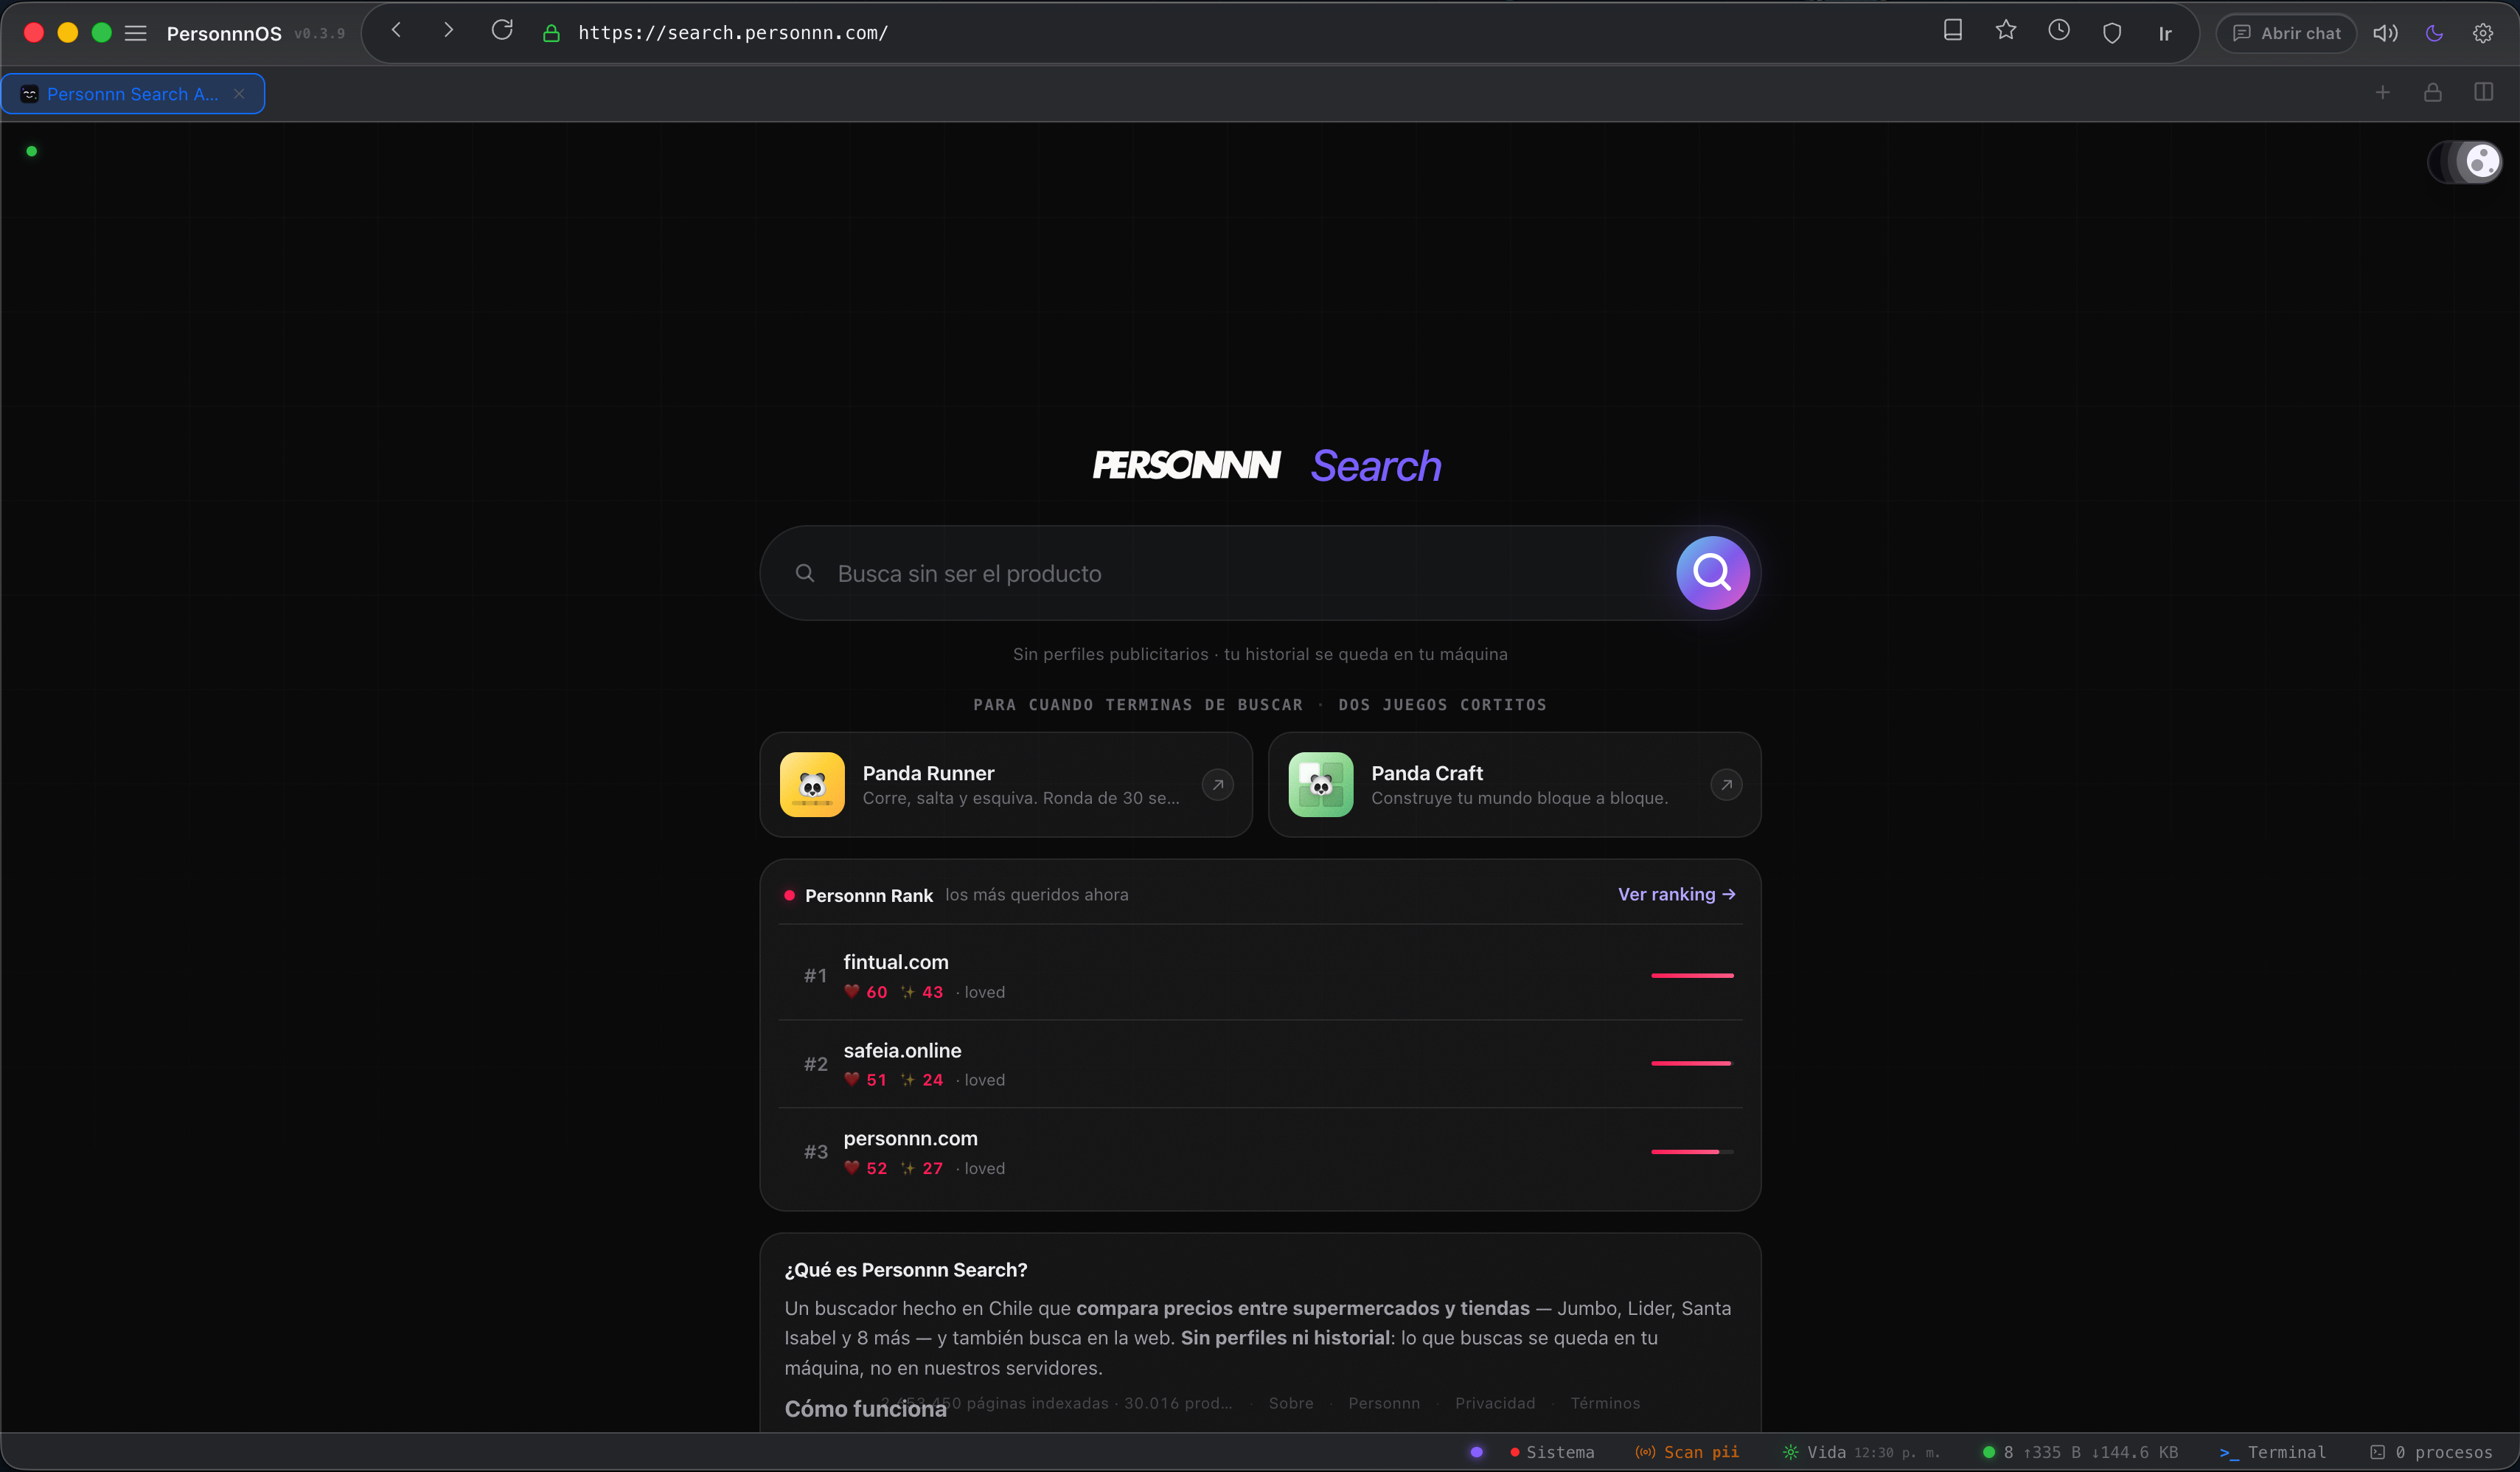Open the Términos footer link
Screen dimensions: 2520x1472
coord(1605,1403)
